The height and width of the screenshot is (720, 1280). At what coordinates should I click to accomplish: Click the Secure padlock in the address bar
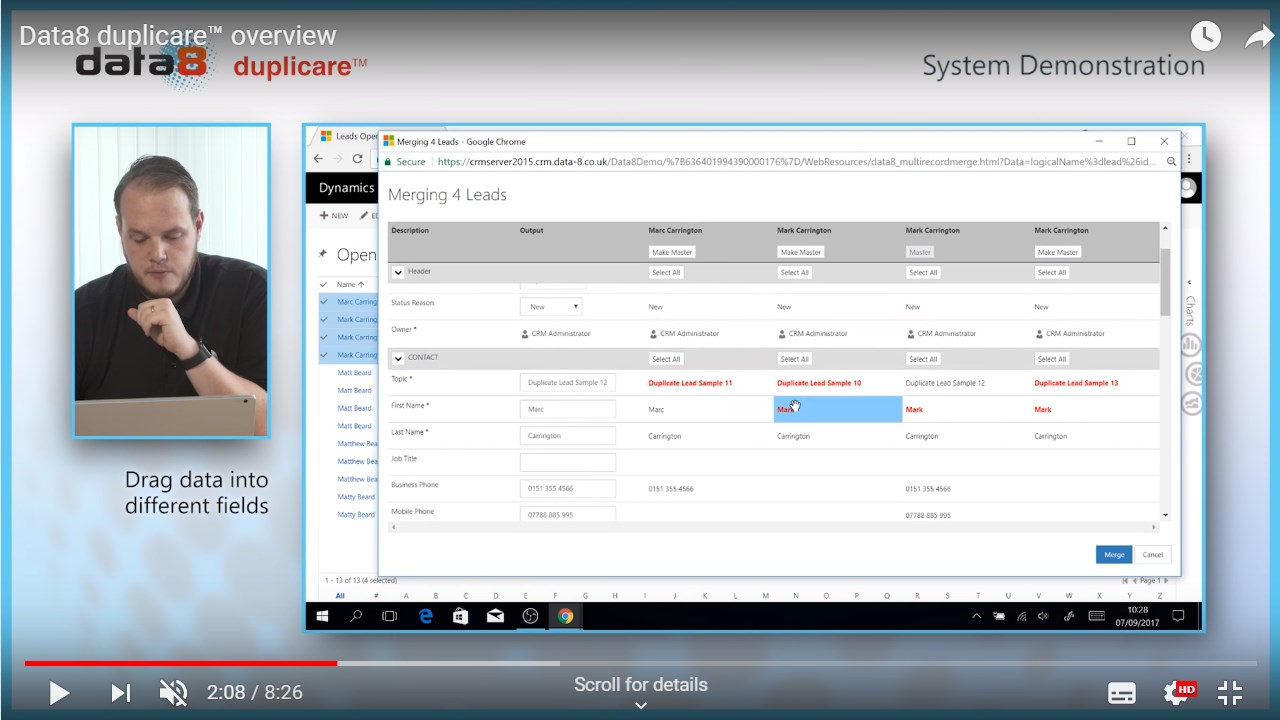387,162
